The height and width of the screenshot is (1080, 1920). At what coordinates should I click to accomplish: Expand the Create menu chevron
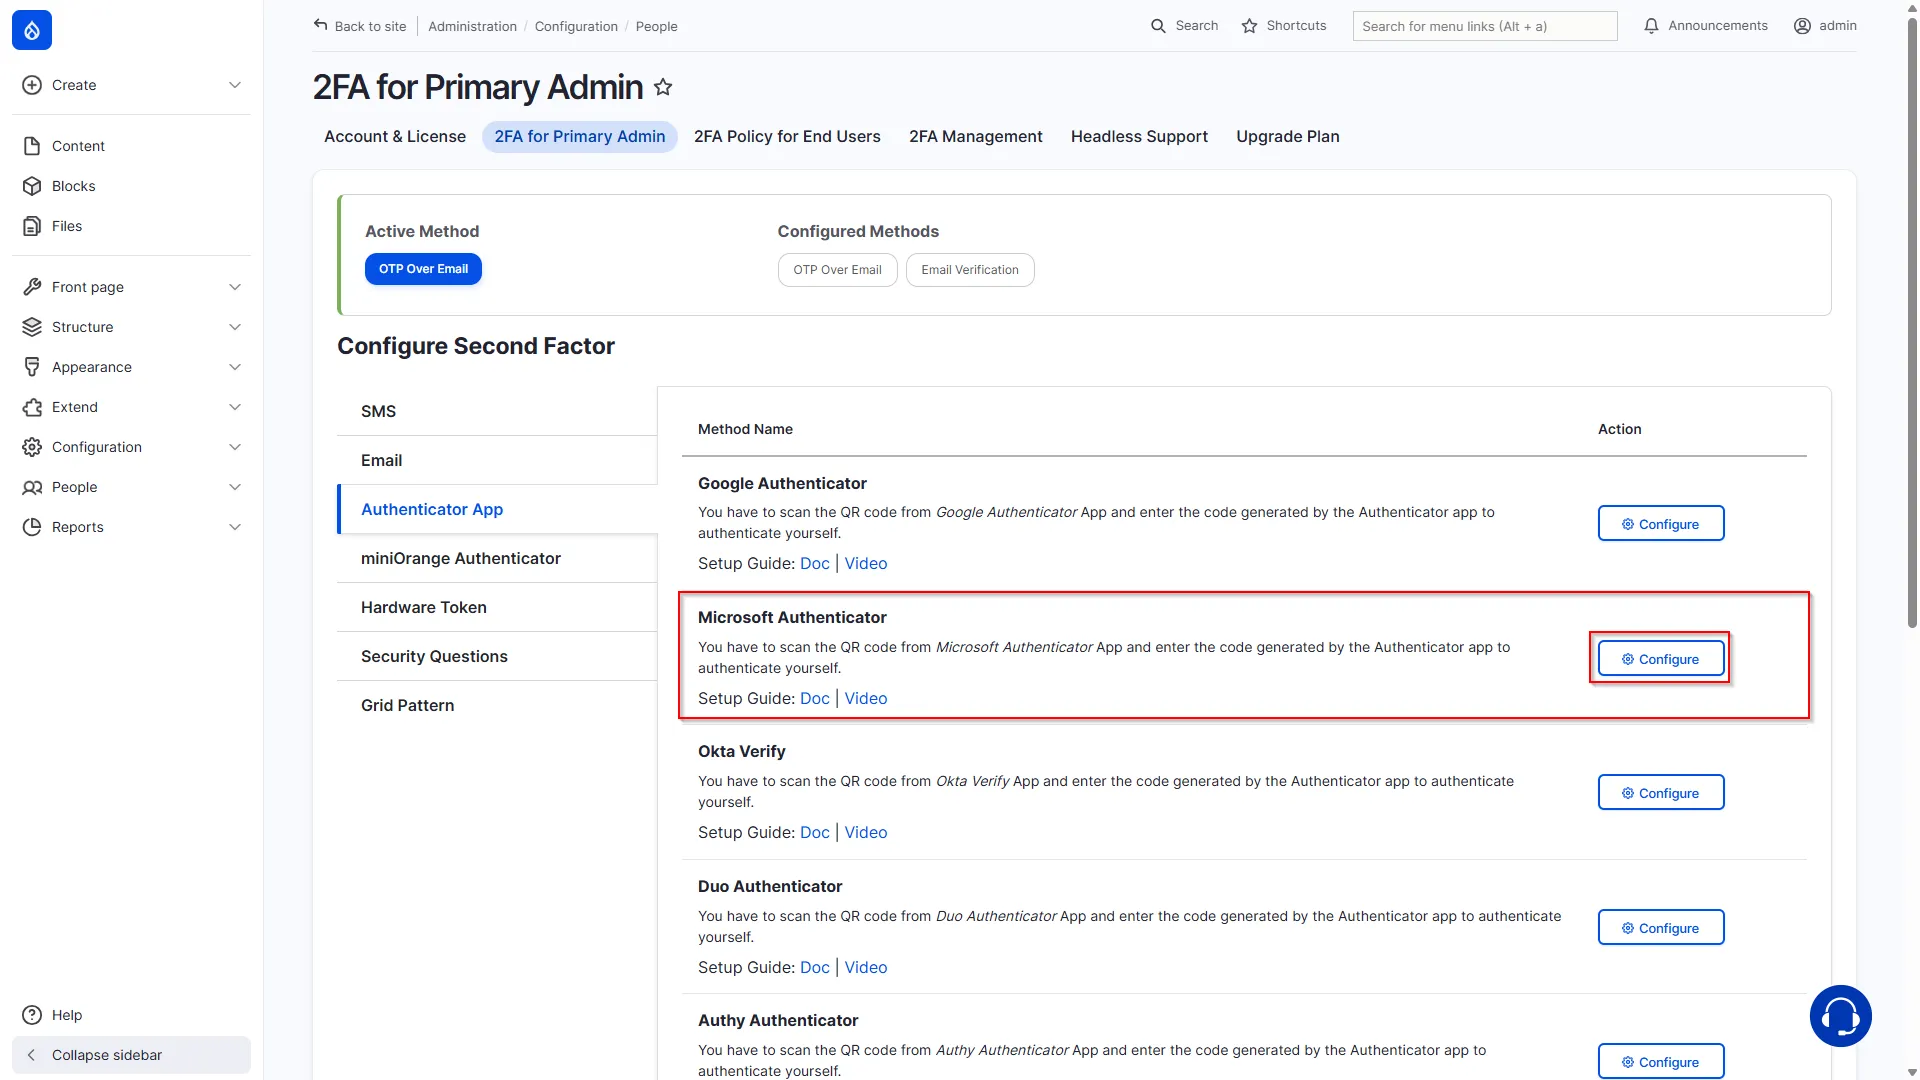click(x=235, y=85)
